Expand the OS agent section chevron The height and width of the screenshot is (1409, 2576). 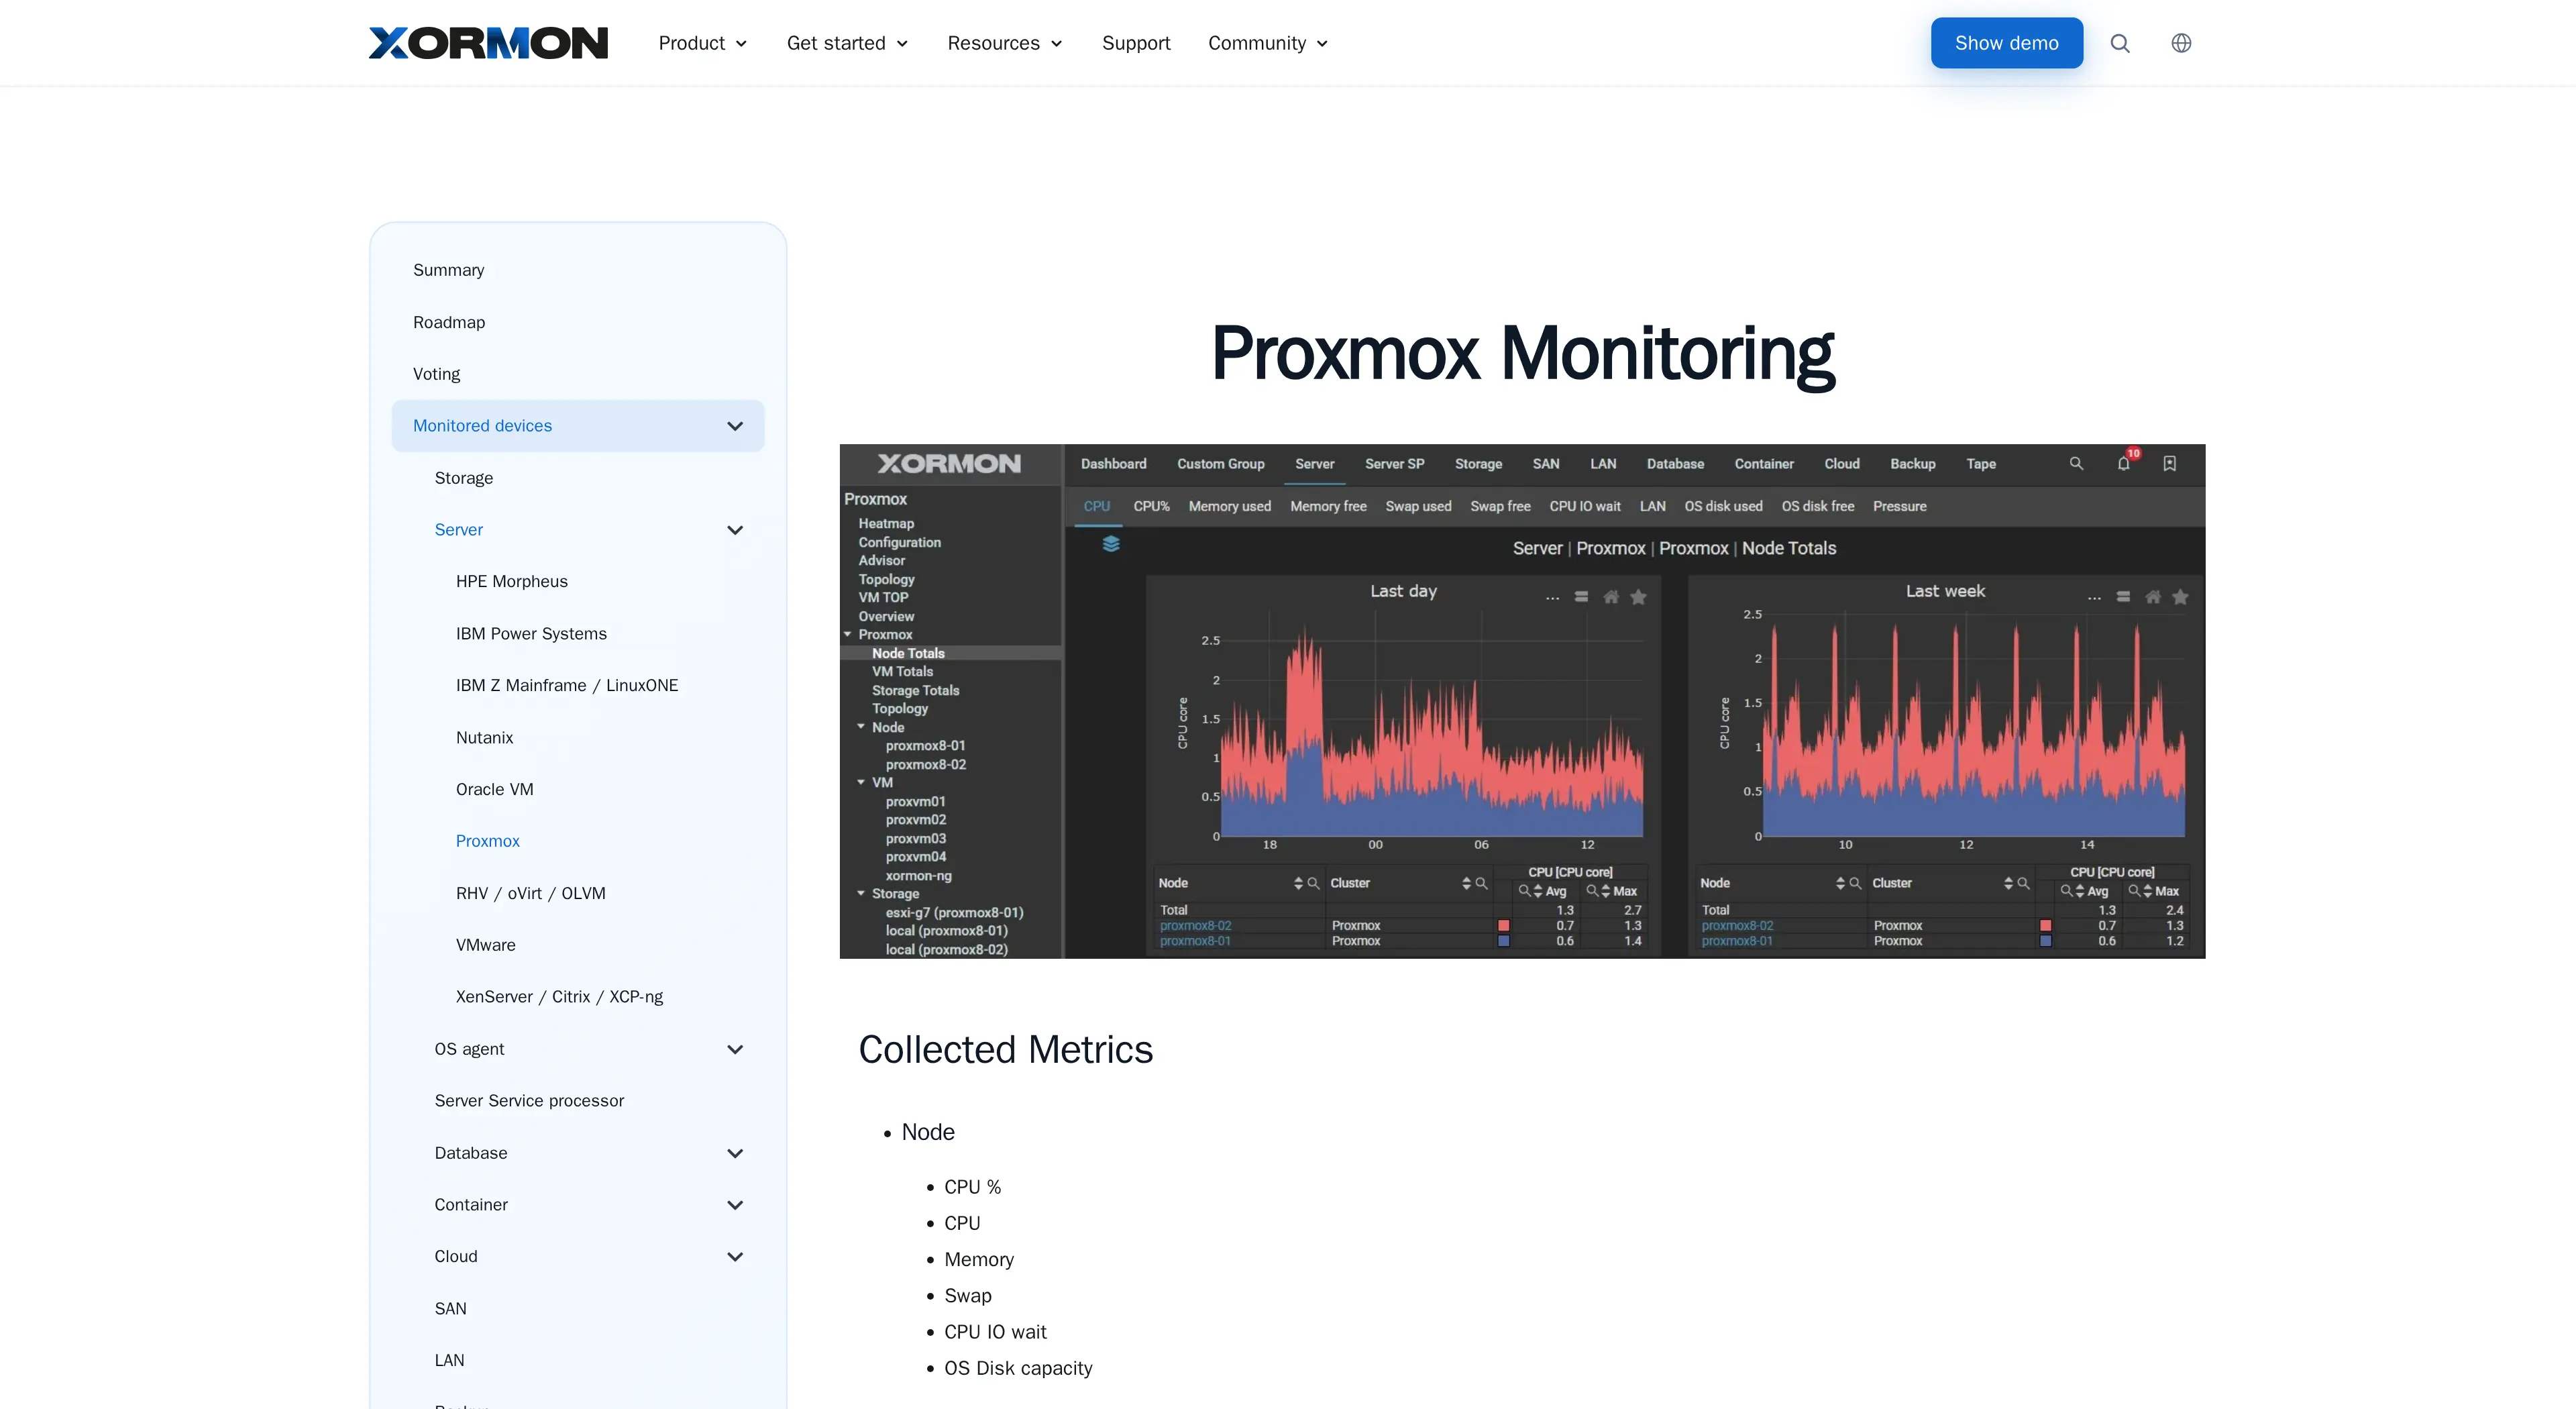pos(735,1049)
